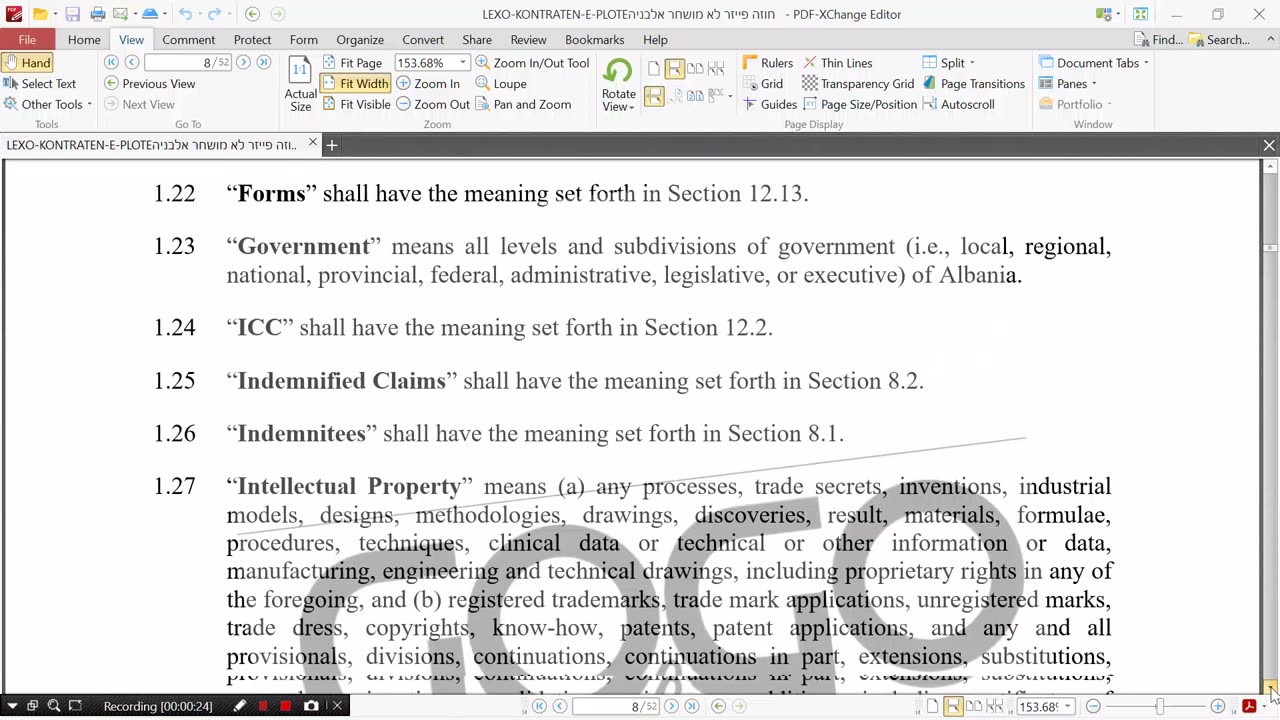
Task: Select continuous page layout icon
Action: tap(674, 69)
